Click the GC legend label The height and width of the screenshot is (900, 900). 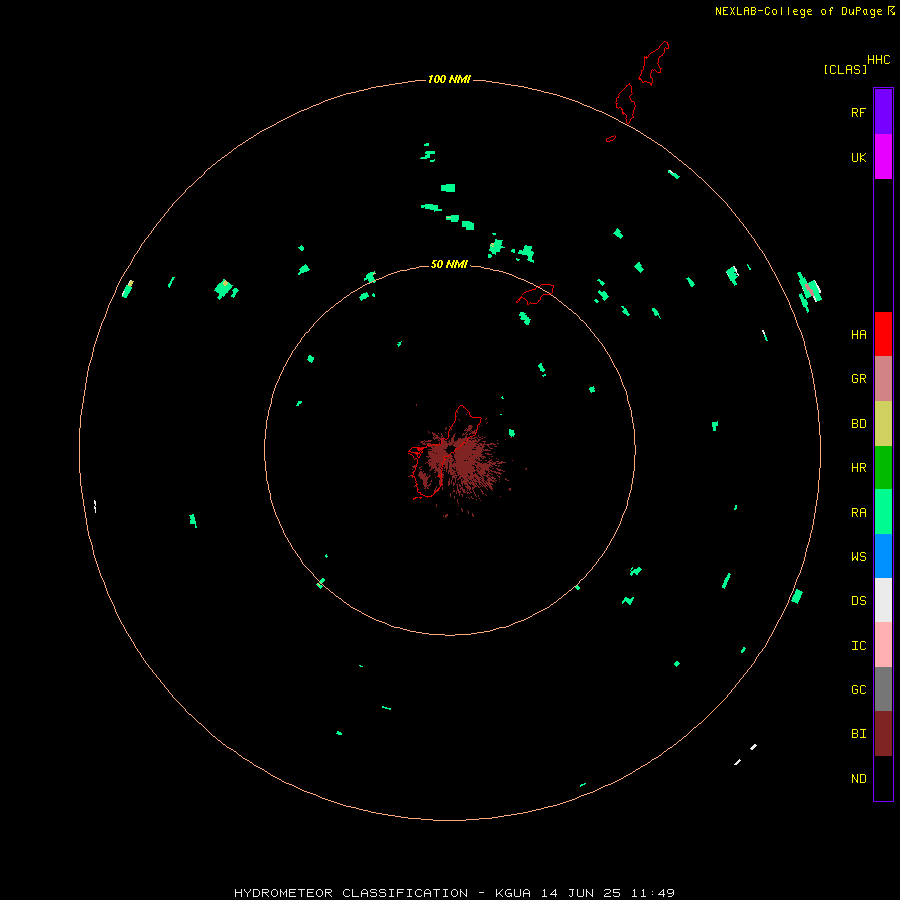(858, 690)
